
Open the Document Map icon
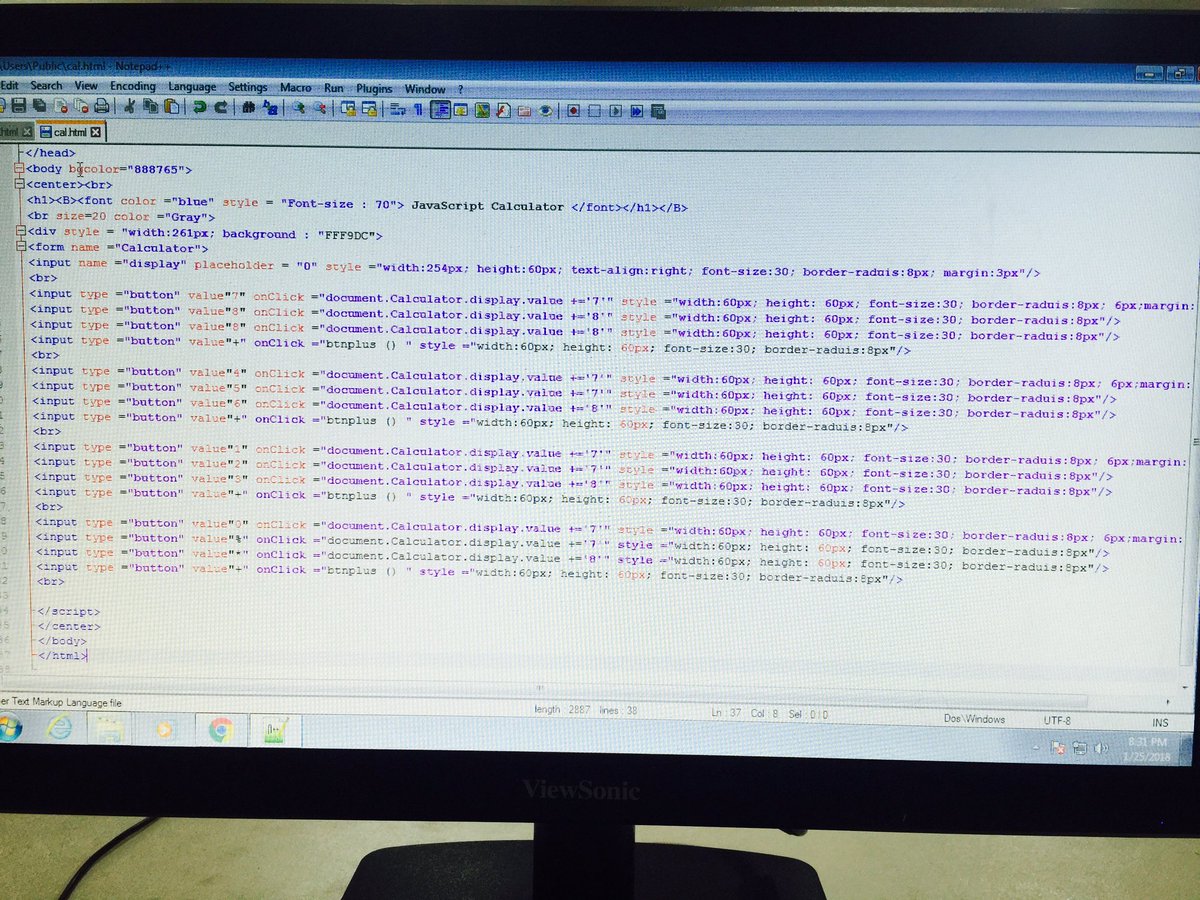pyautogui.click(x=482, y=110)
